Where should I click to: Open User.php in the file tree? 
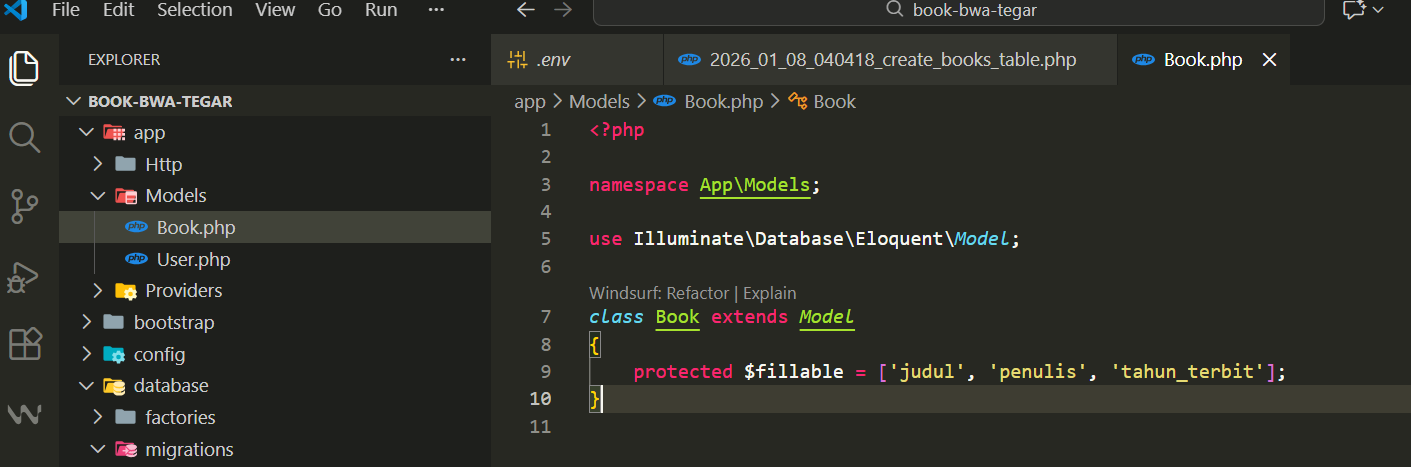point(193,260)
